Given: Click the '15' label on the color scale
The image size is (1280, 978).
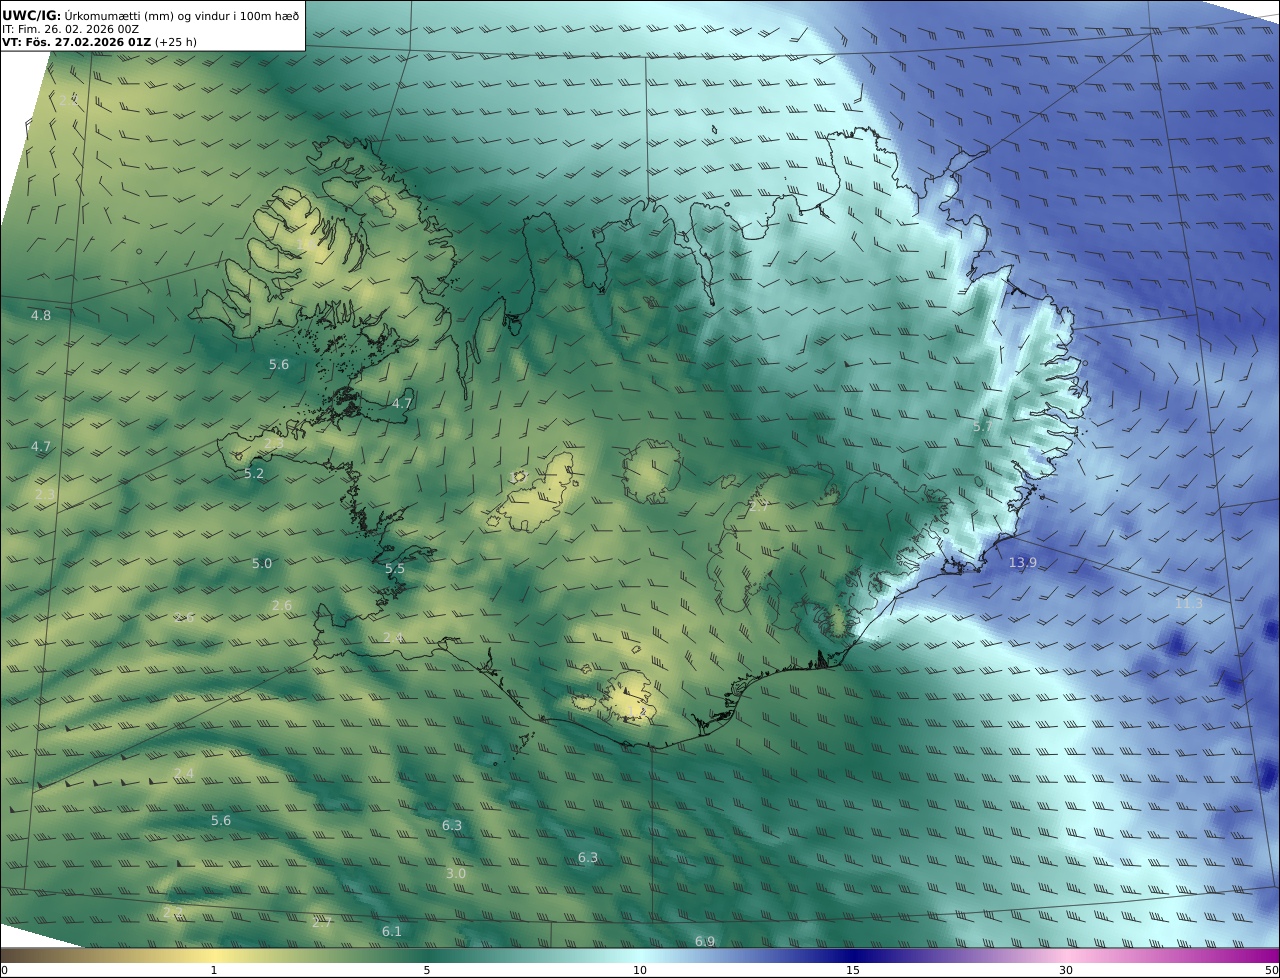Looking at the screenshot, I should (x=853, y=970).
